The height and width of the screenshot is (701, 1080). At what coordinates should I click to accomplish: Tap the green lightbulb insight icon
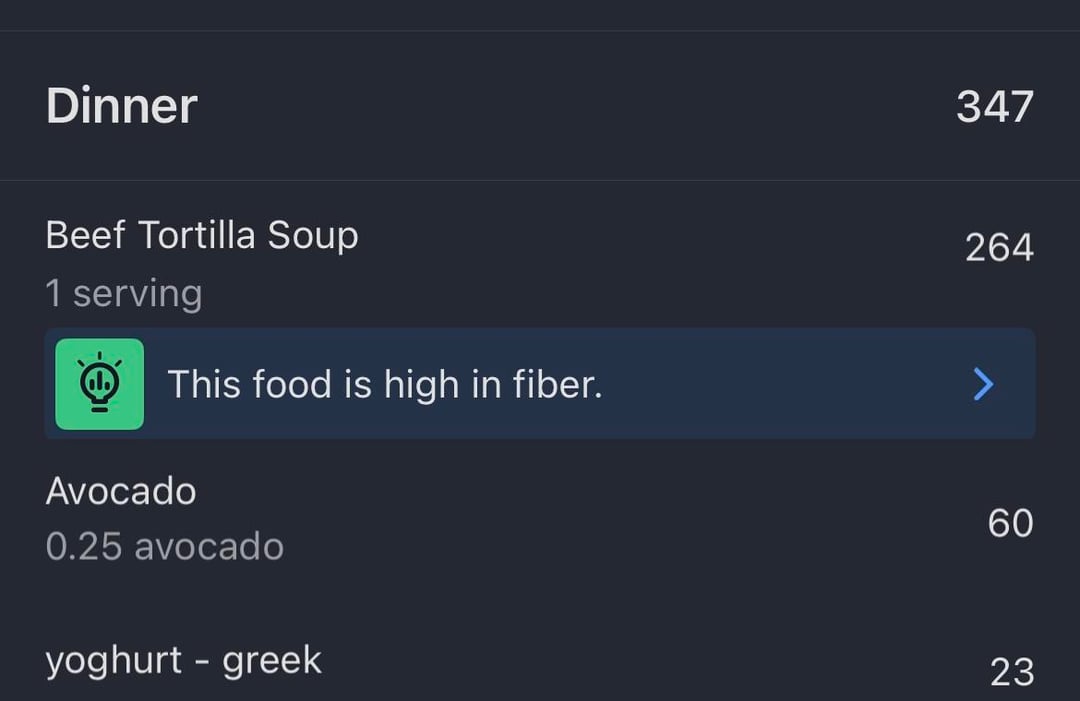tap(99, 384)
